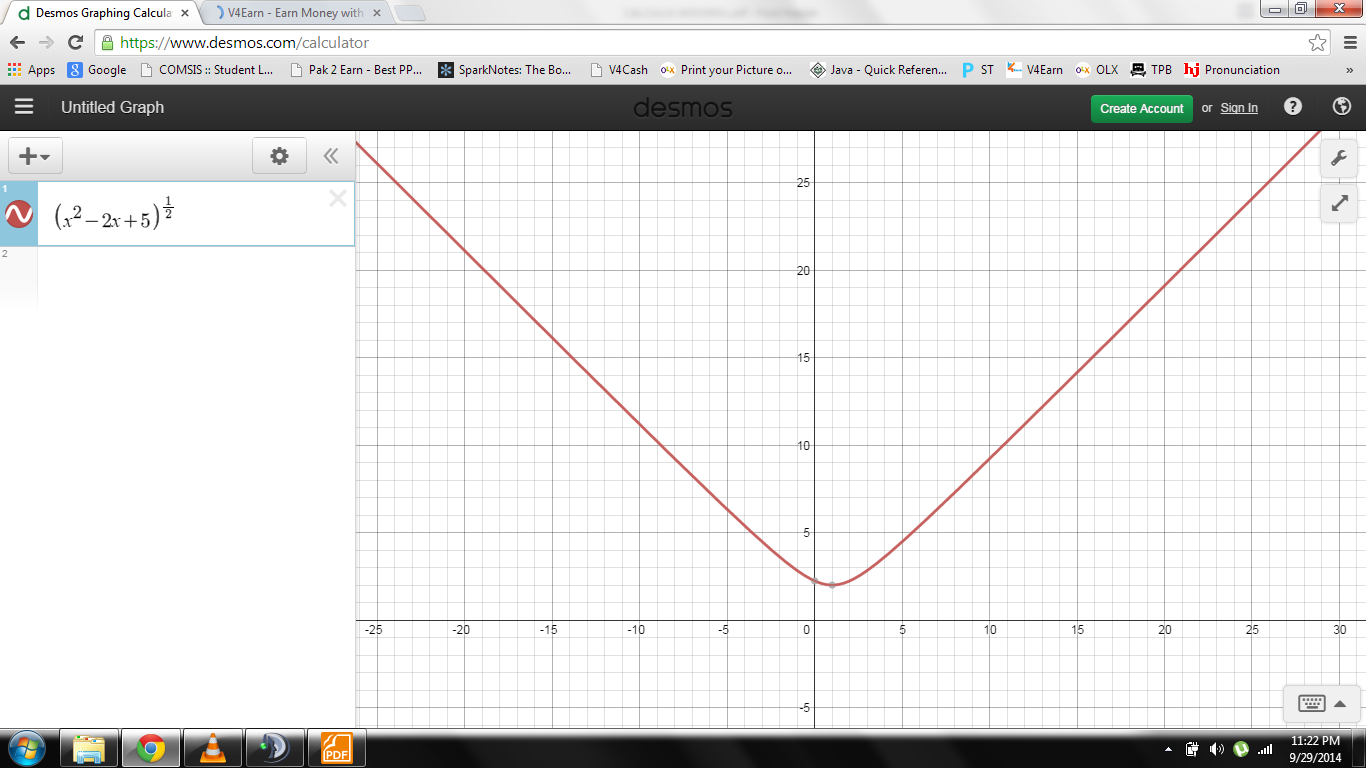This screenshot has width=1366, height=768.
Task: Hide the curve using expression 1's color icon
Action: click(x=19, y=214)
